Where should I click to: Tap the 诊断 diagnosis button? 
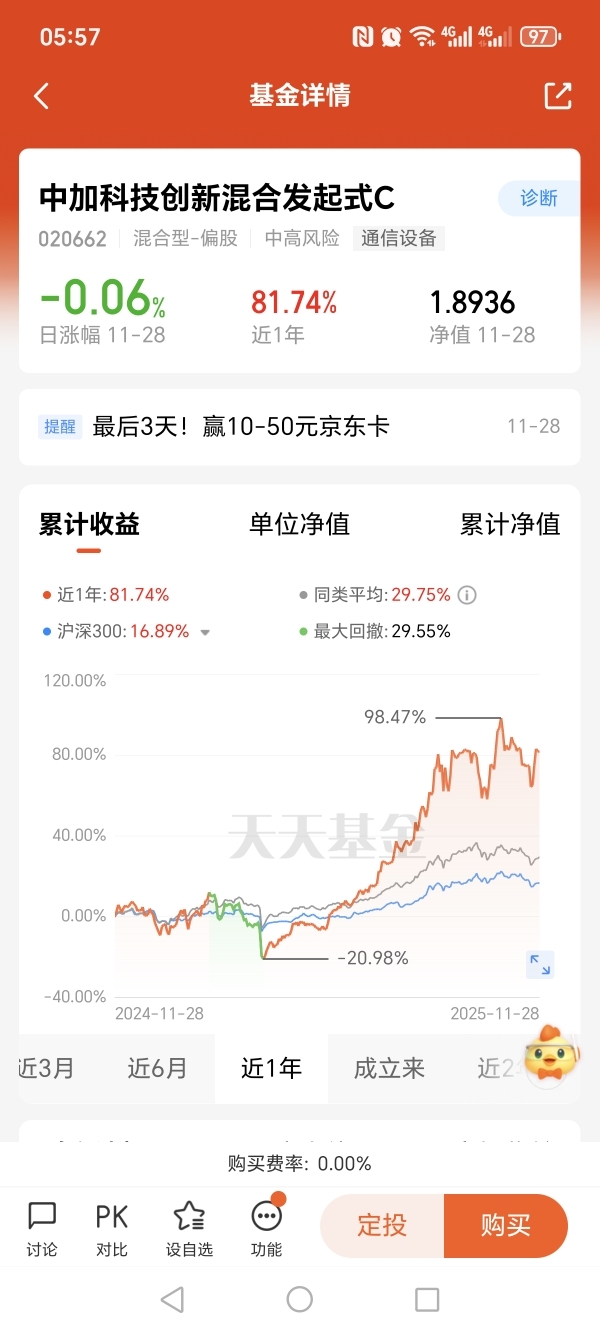coord(538,198)
